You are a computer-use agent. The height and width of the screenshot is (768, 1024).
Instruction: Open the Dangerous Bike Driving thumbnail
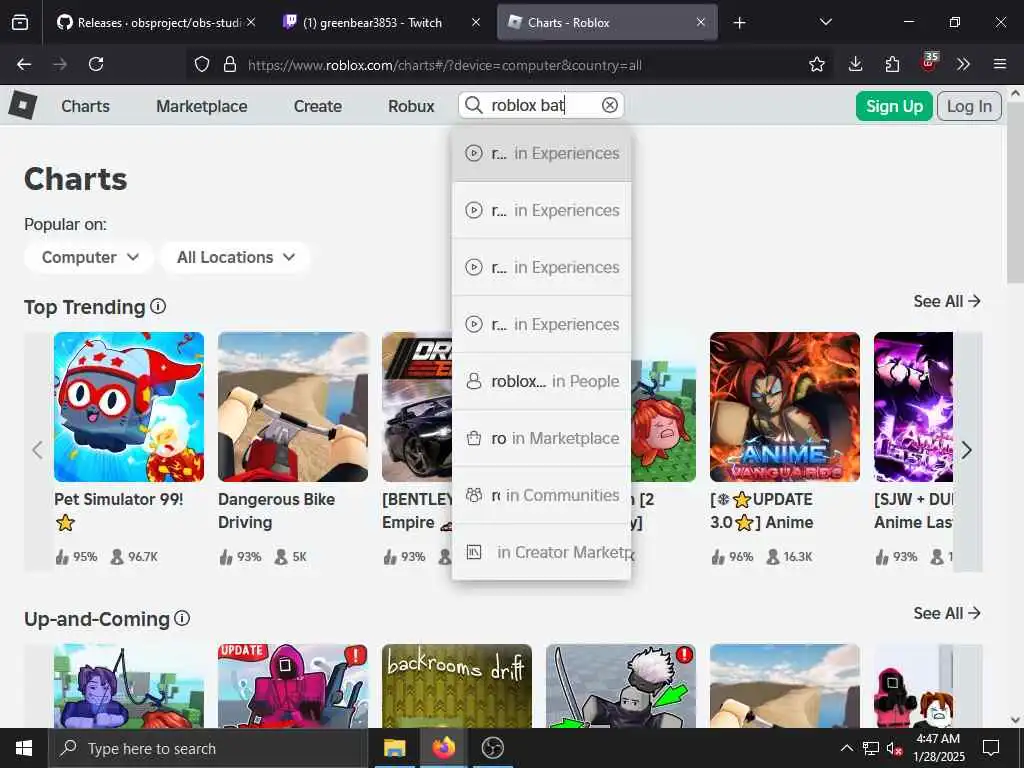click(x=293, y=407)
